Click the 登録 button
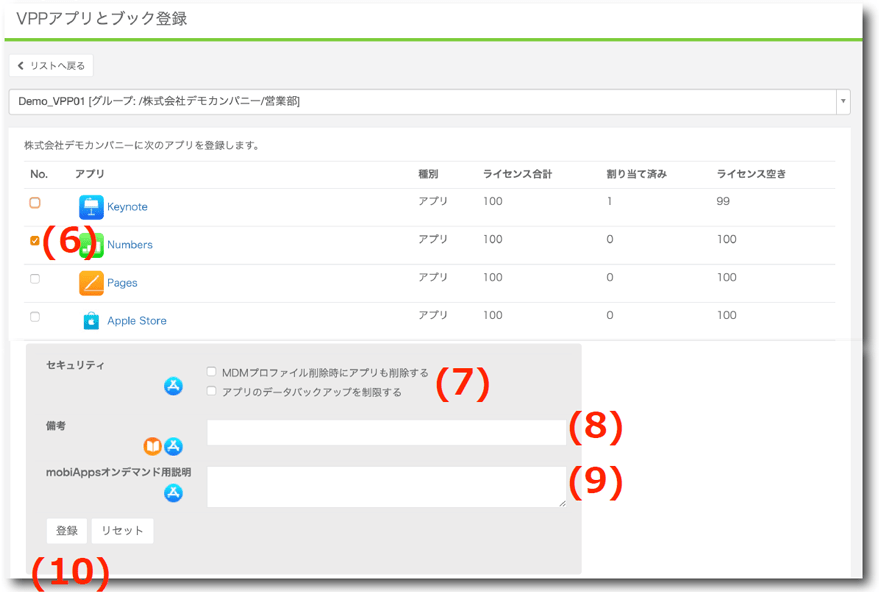 tap(67, 530)
